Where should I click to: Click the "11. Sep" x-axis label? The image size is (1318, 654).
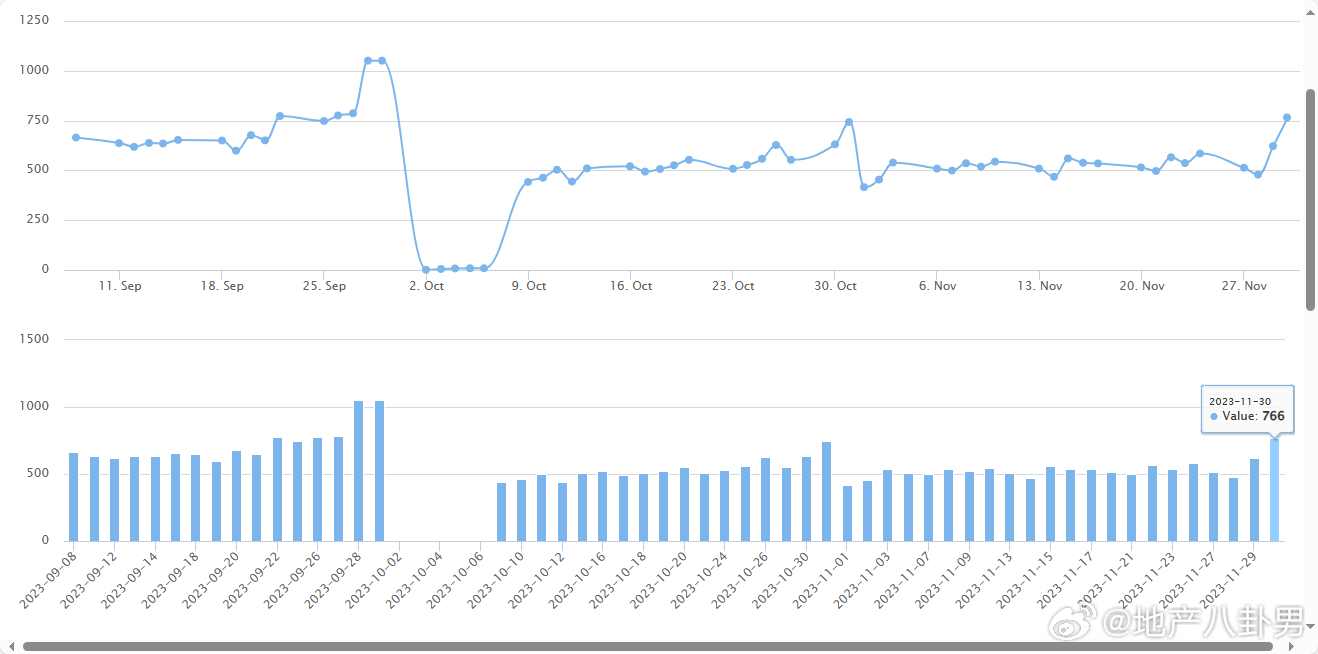[120, 286]
